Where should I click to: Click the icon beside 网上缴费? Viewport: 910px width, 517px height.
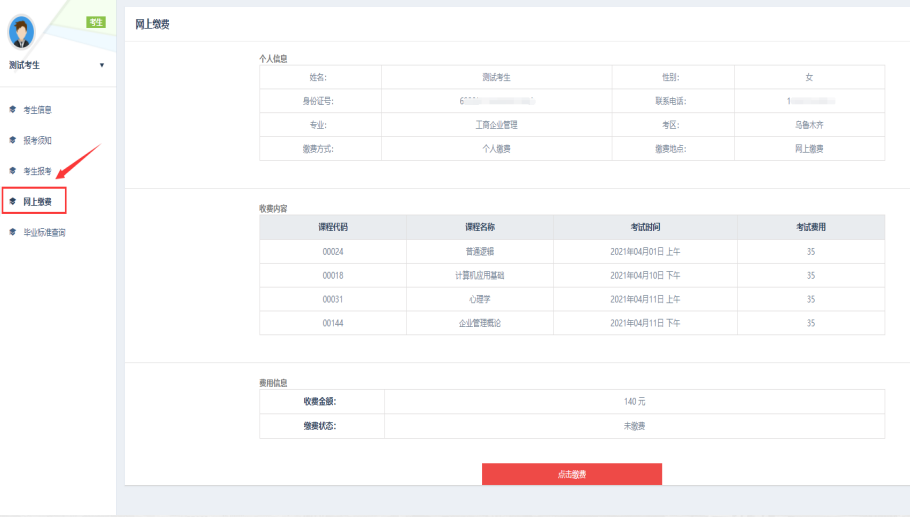[12, 201]
